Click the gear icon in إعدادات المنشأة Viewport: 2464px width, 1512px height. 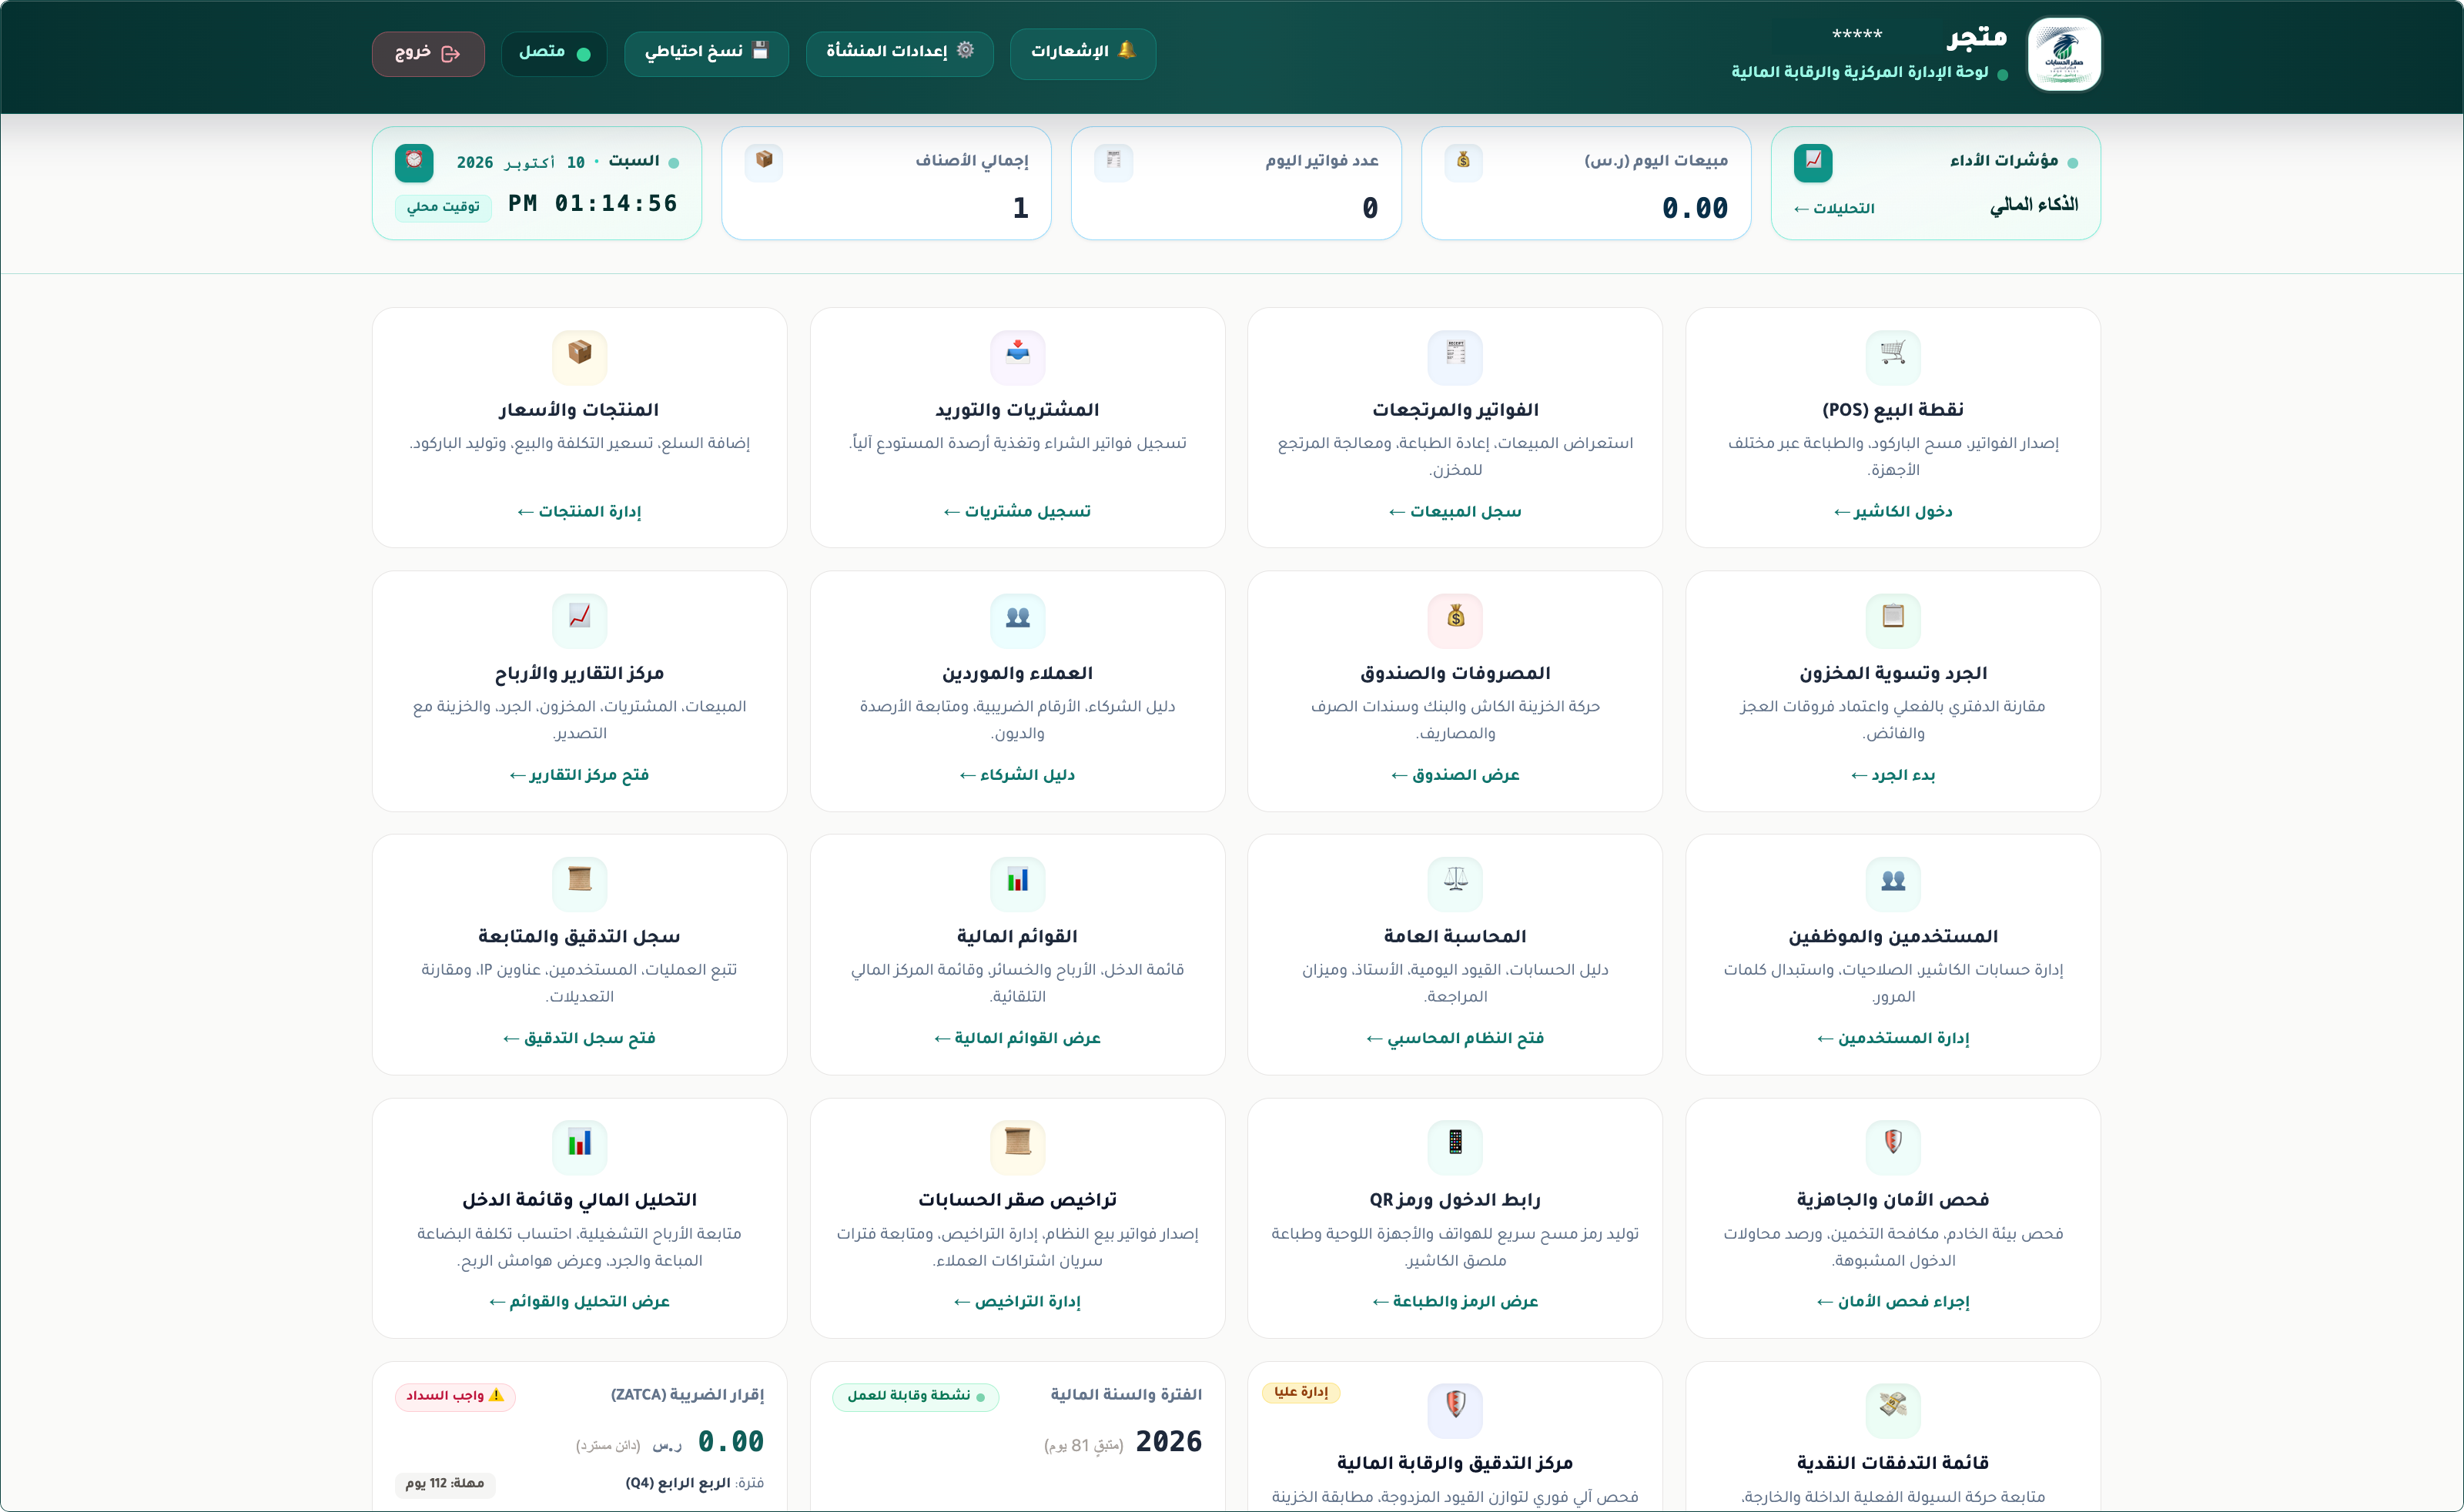tap(965, 50)
